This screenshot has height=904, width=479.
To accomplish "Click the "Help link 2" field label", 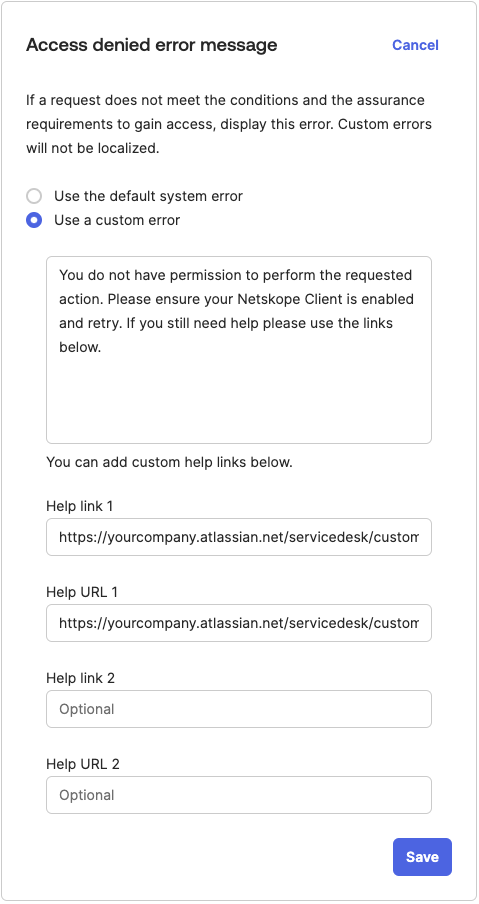I will [x=81, y=678].
